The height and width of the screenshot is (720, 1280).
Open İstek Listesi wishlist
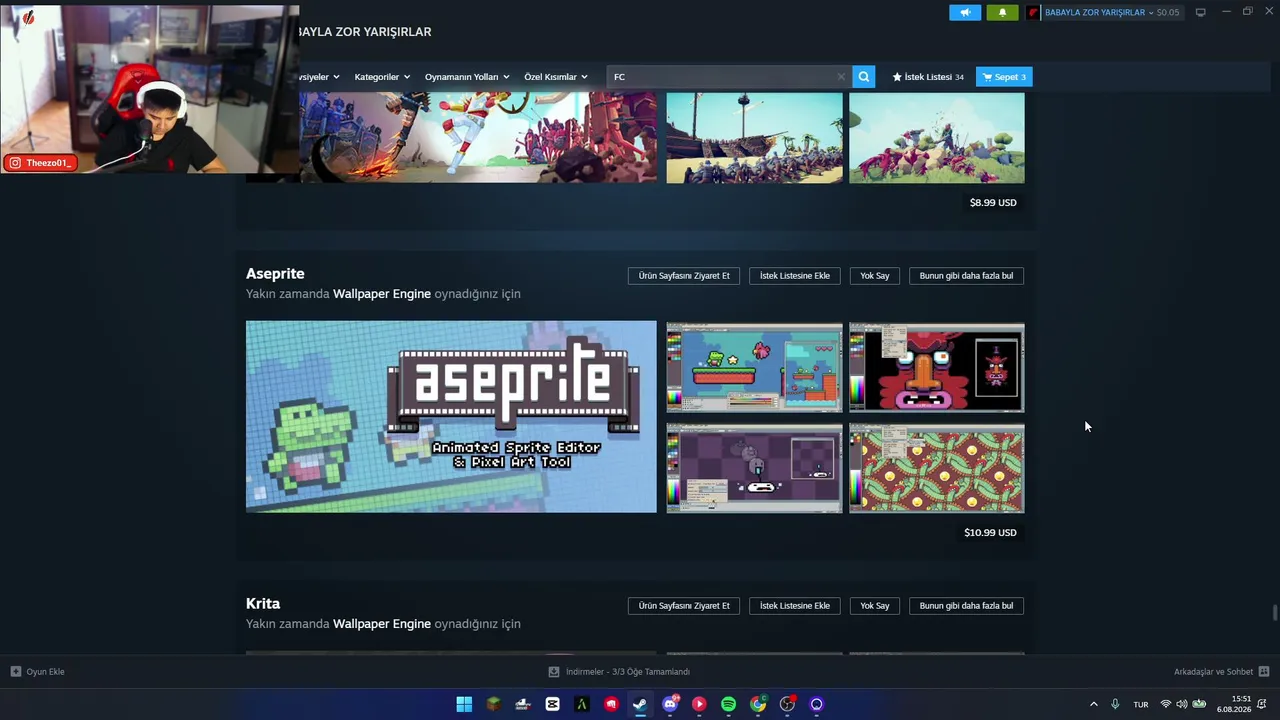coord(928,77)
